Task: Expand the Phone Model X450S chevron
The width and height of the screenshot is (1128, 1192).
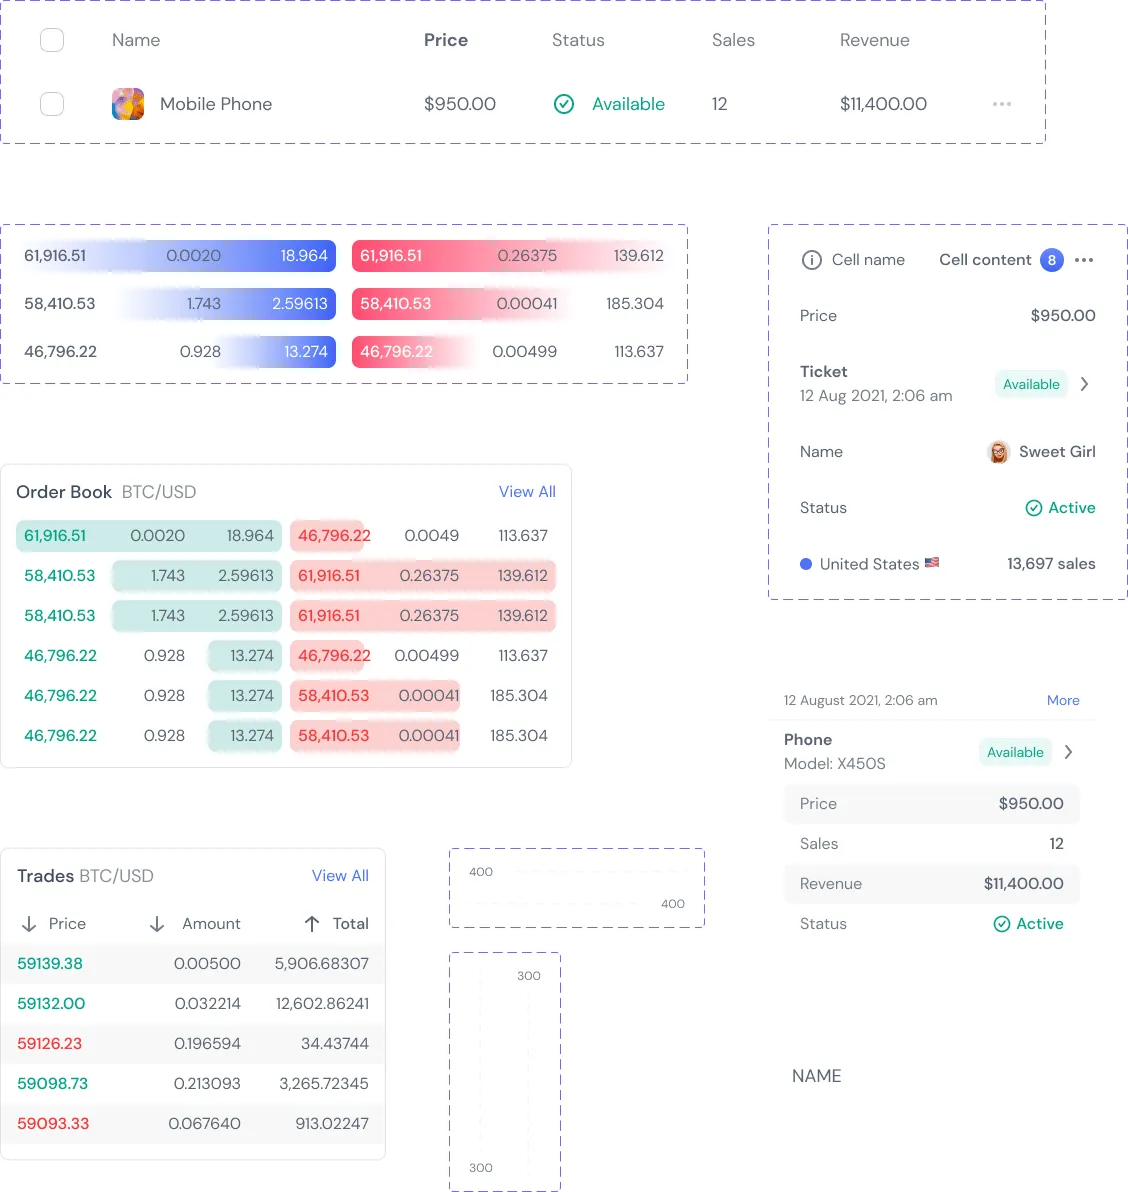Action: click(x=1069, y=752)
